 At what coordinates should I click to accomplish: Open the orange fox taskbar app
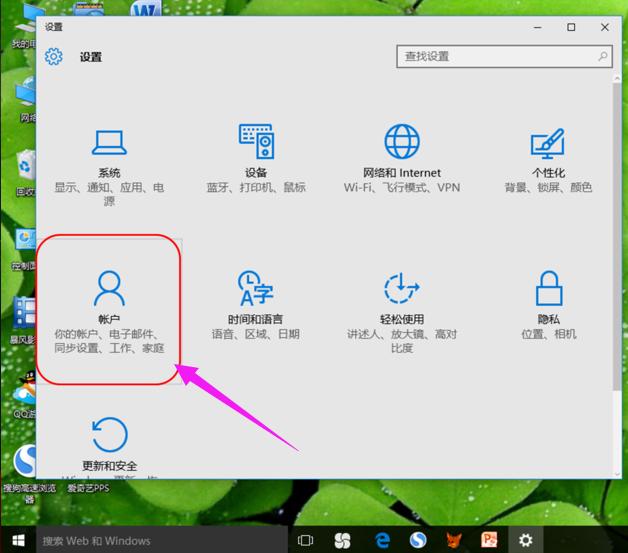454,540
